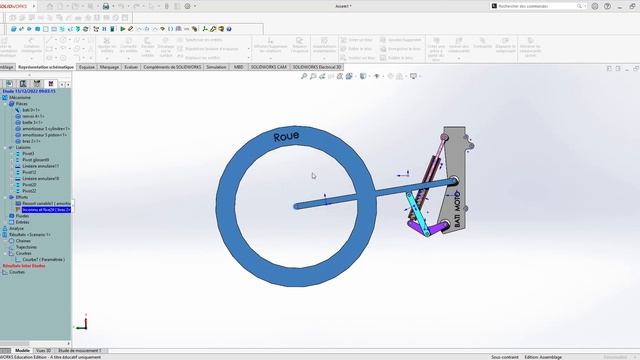The width and height of the screenshot is (640, 360).
Task: Click the View Settings monitor icon
Action: [413, 76]
